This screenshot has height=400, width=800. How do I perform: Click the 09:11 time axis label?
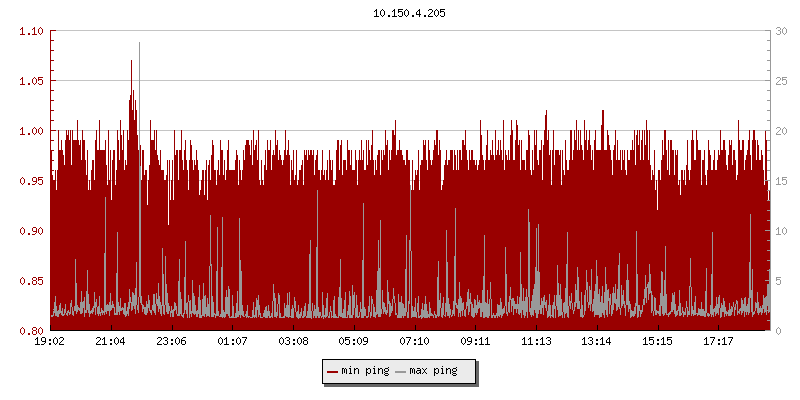point(475,342)
